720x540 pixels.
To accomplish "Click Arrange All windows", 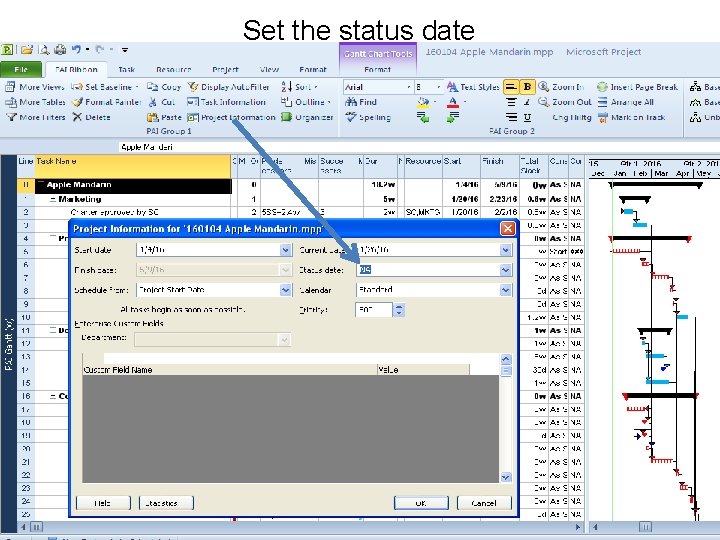I will [626, 102].
